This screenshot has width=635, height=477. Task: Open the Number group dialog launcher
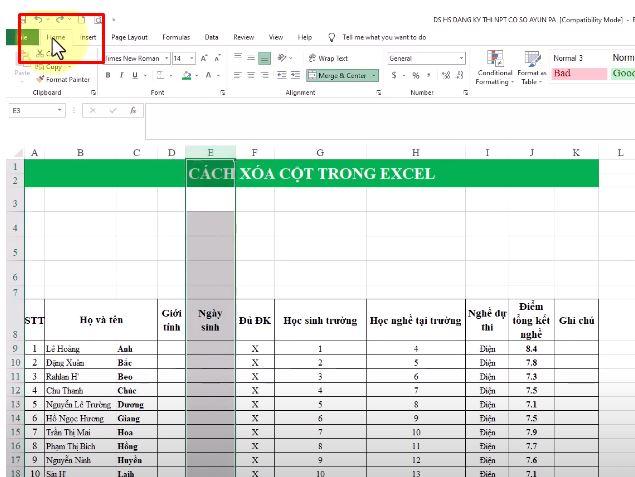click(466, 93)
